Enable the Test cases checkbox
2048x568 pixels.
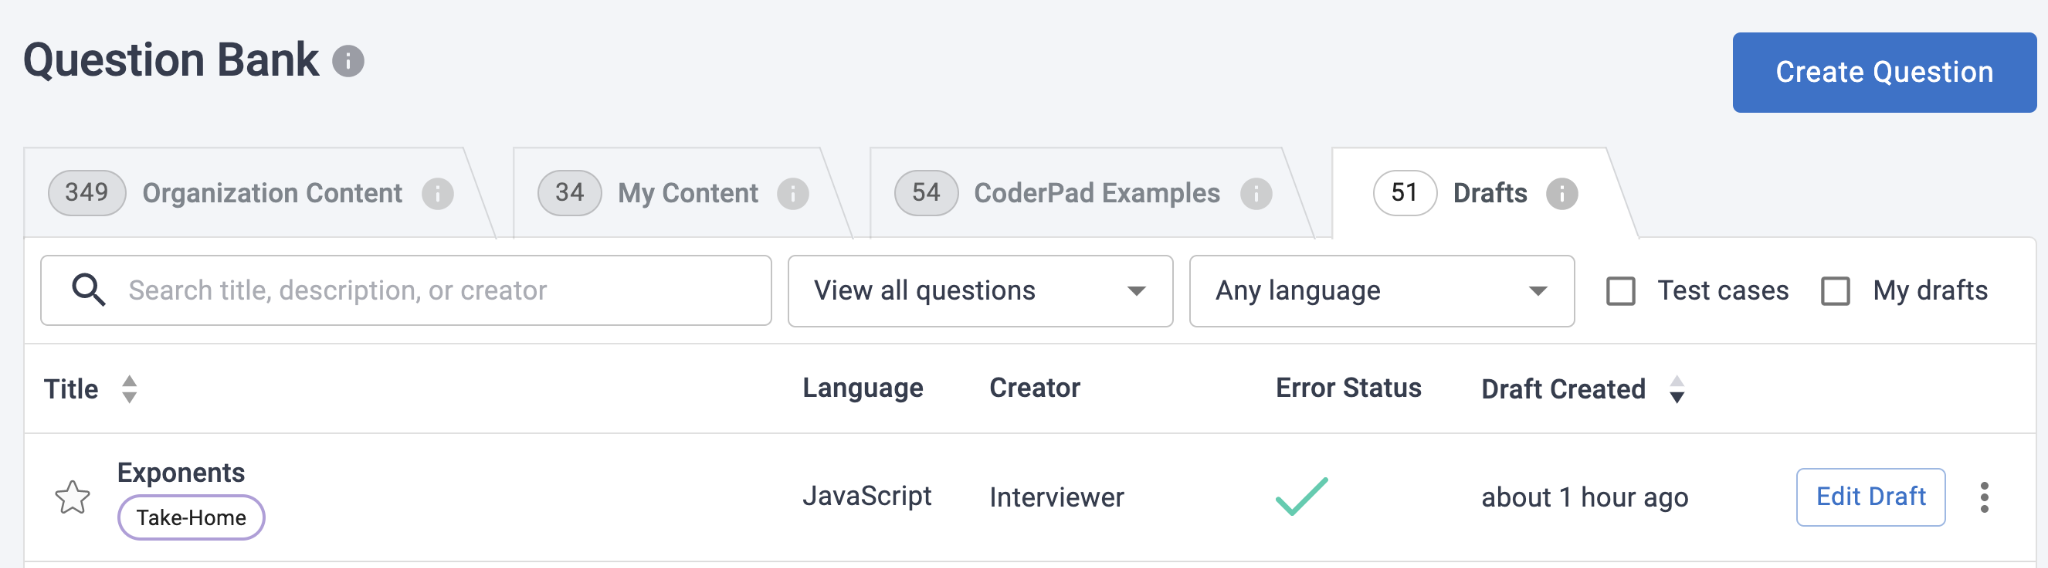tap(1620, 291)
